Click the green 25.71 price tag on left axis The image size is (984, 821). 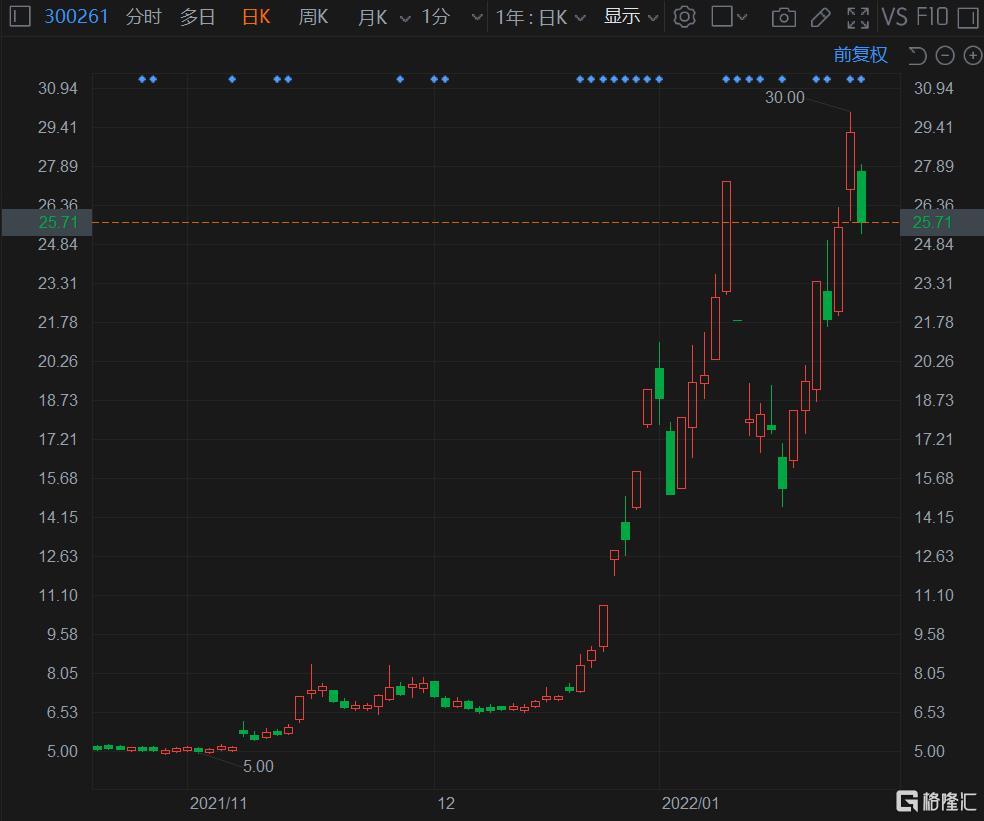(x=47, y=222)
